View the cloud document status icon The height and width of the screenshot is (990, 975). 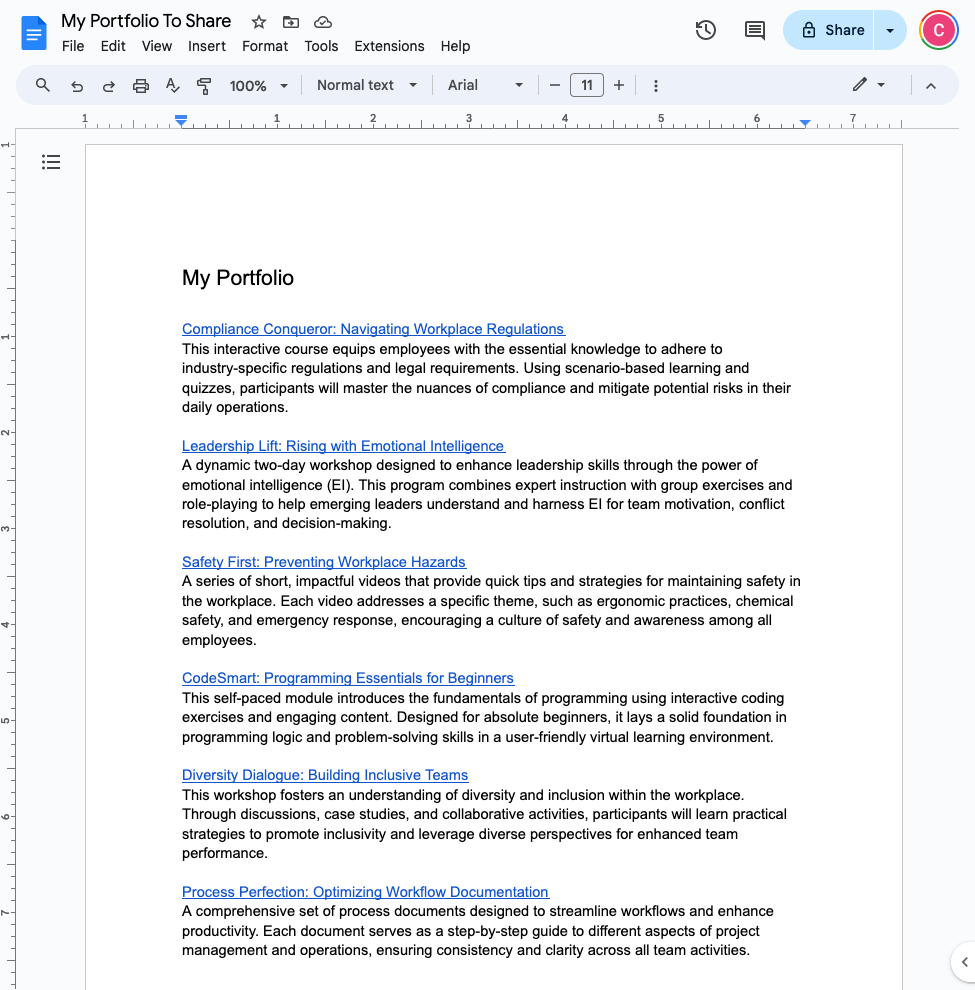point(323,22)
